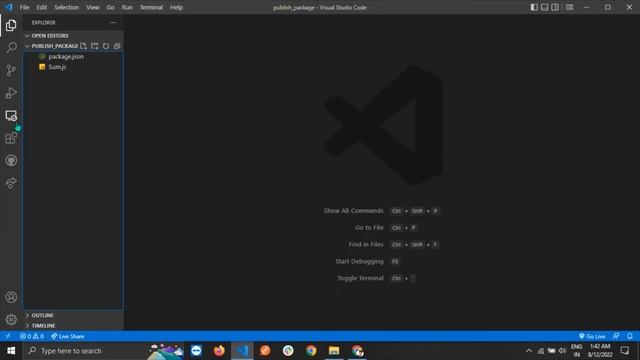Open the Run menu
This screenshot has width=640, height=360.
(127, 7)
